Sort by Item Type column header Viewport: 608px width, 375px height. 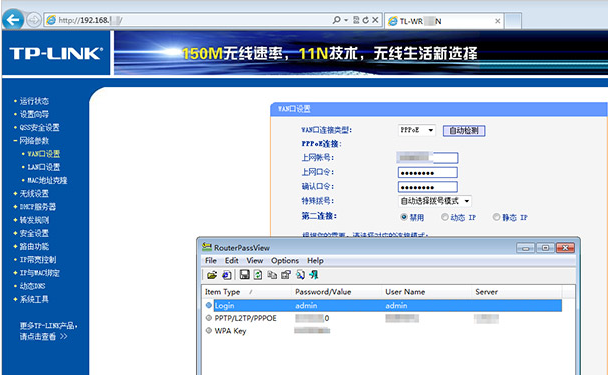tap(247, 292)
